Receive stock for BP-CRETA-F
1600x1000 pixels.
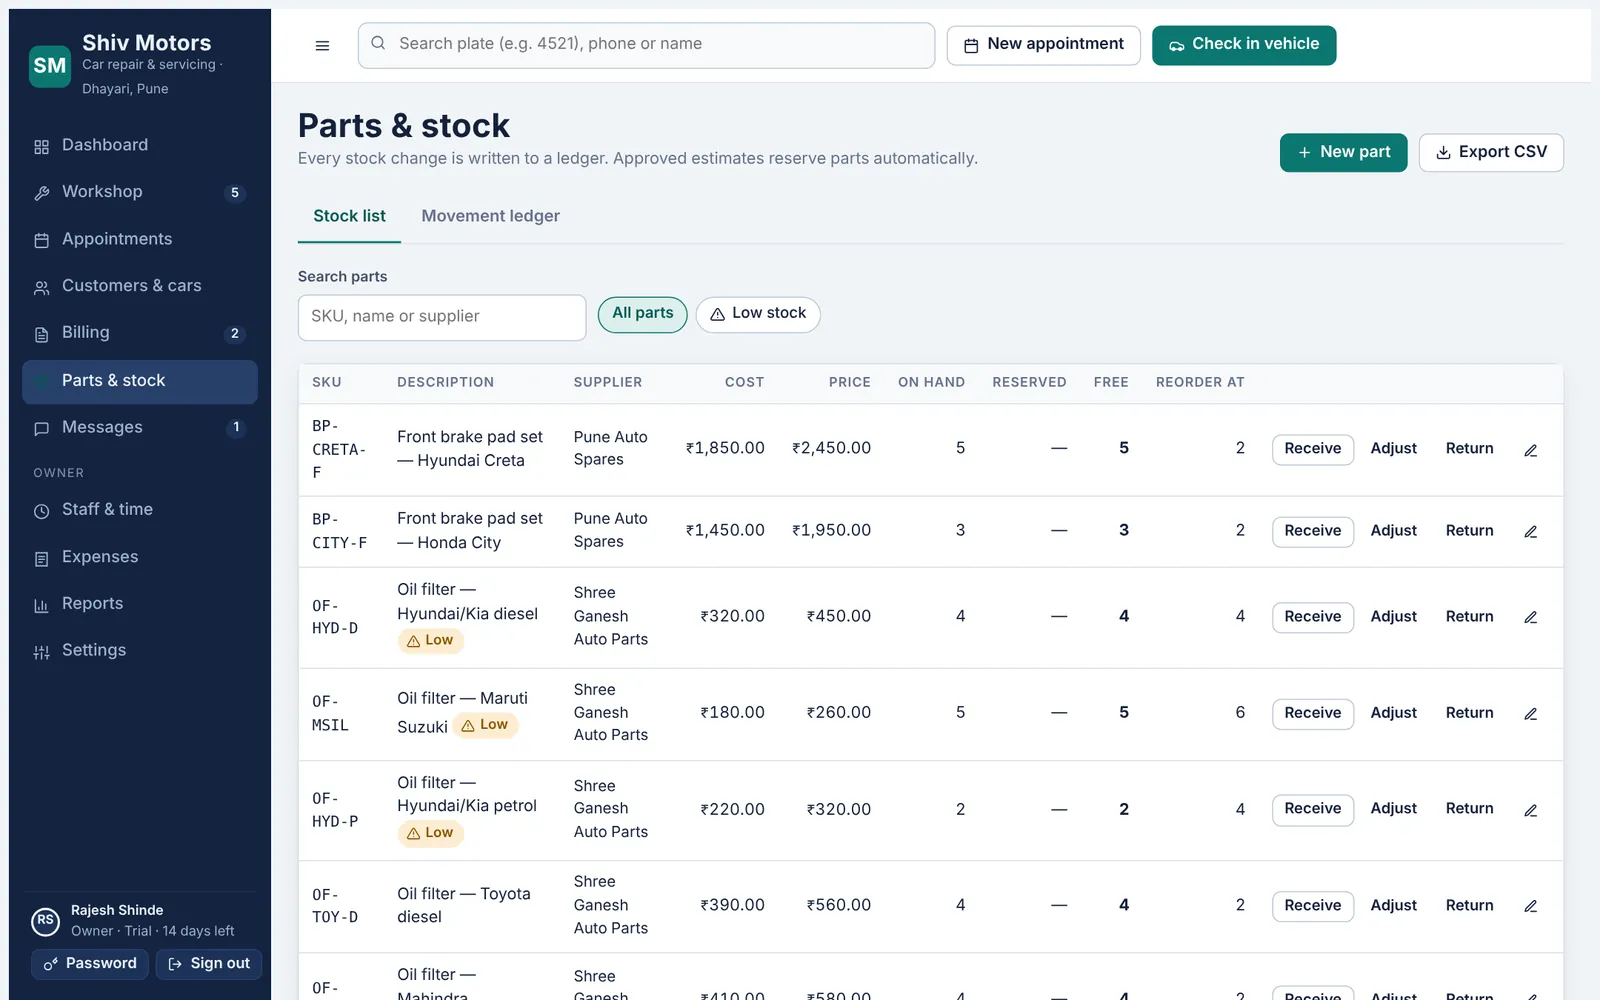point(1313,449)
